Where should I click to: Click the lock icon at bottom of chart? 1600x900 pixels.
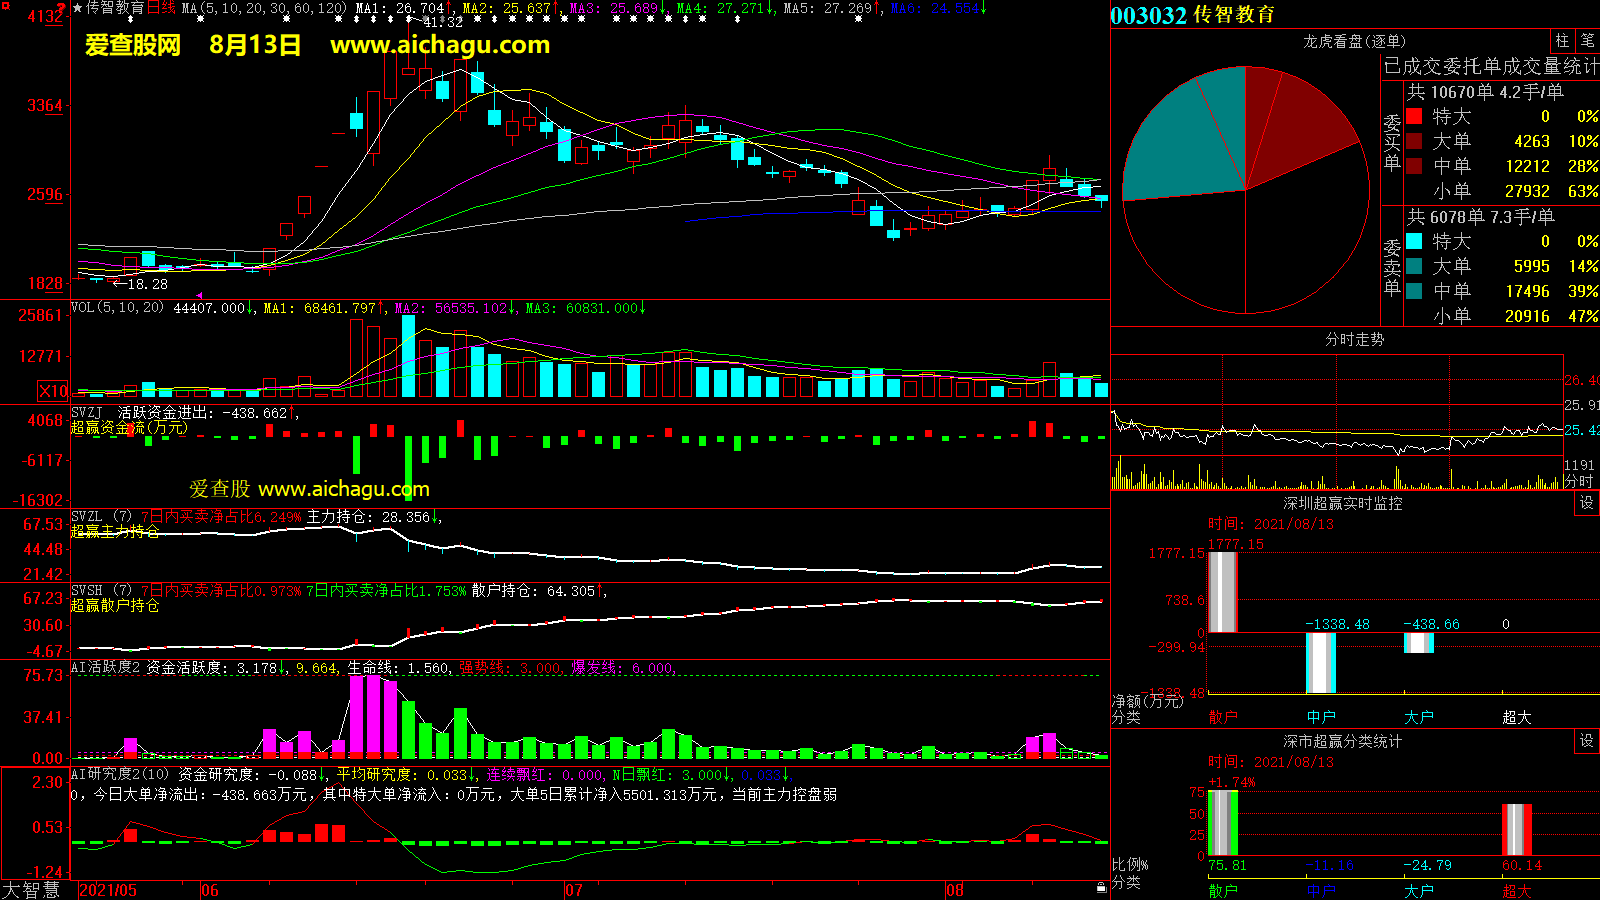pyautogui.click(x=1101, y=887)
